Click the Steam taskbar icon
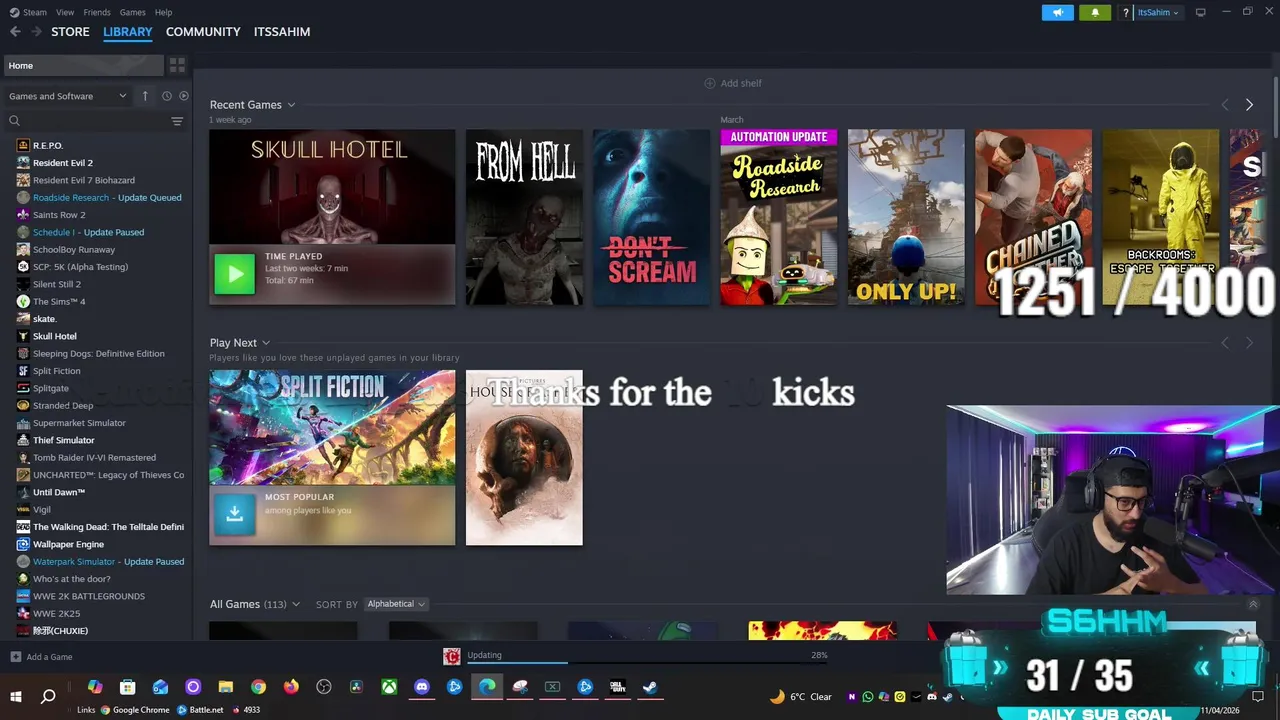The width and height of the screenshot is (1280, 720). [x=650, y=687]
